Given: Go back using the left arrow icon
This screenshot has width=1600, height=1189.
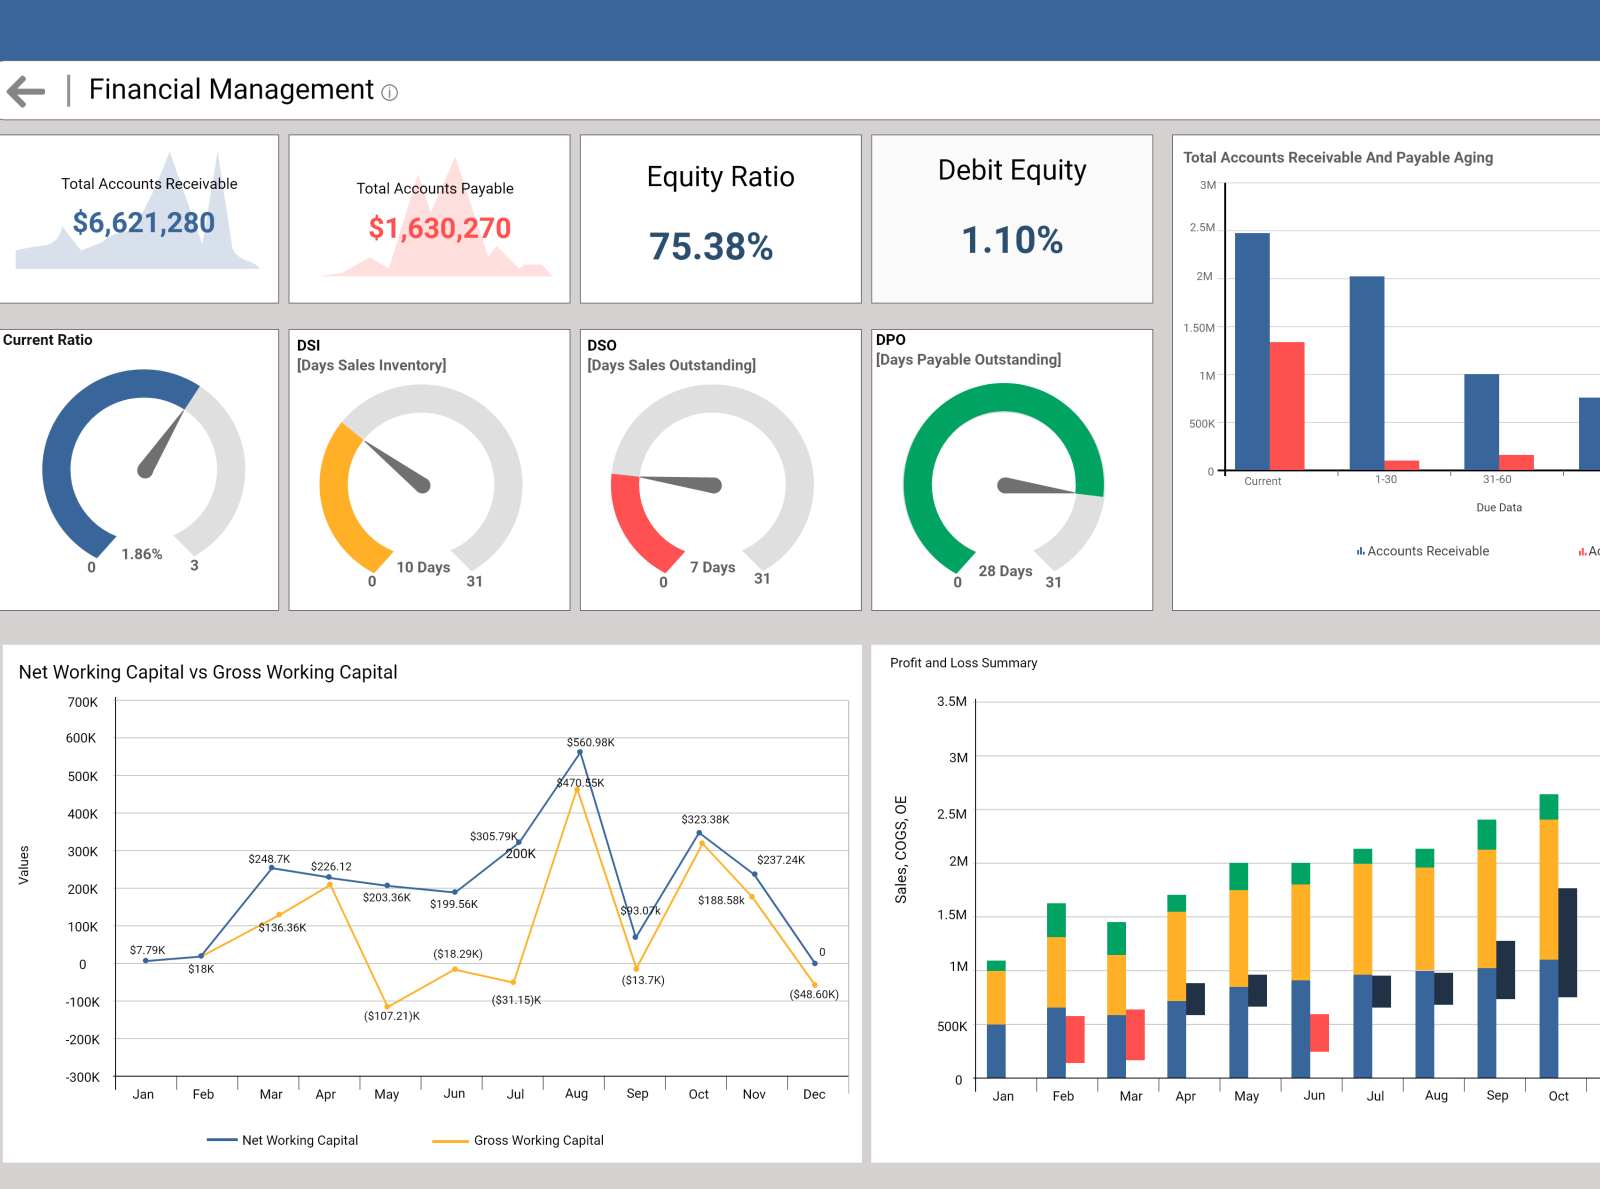Looking at the screenshot, I should 26,92.
